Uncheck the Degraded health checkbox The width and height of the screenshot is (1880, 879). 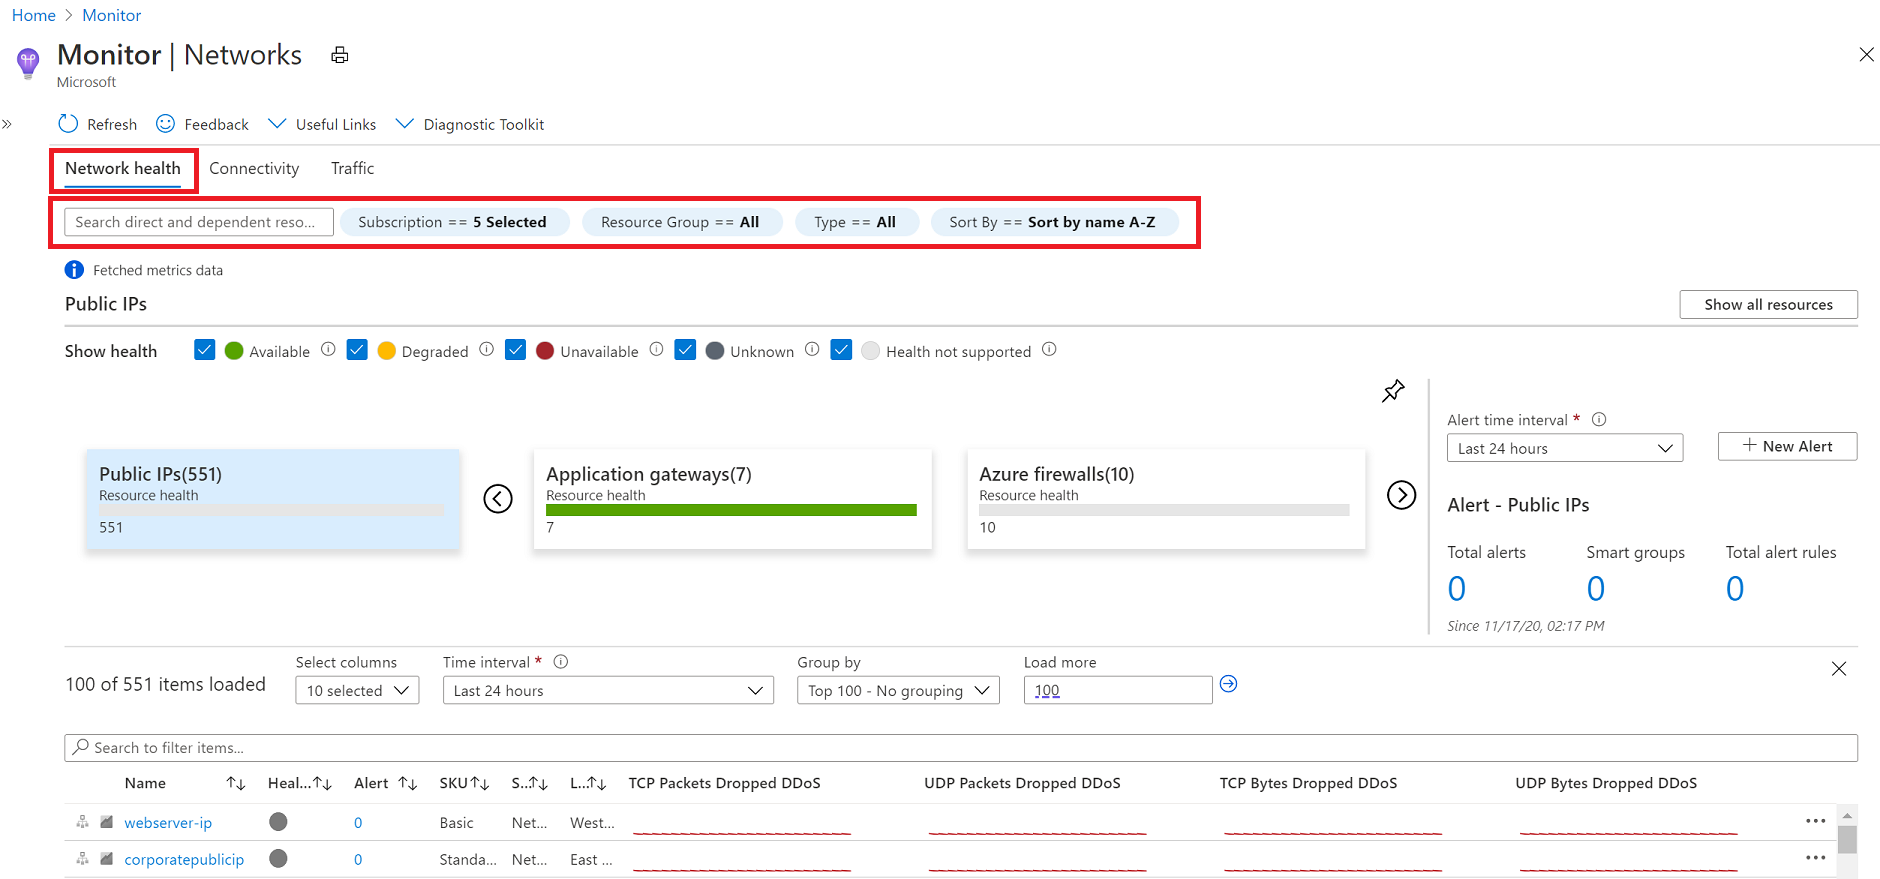[x=357, y=350]
